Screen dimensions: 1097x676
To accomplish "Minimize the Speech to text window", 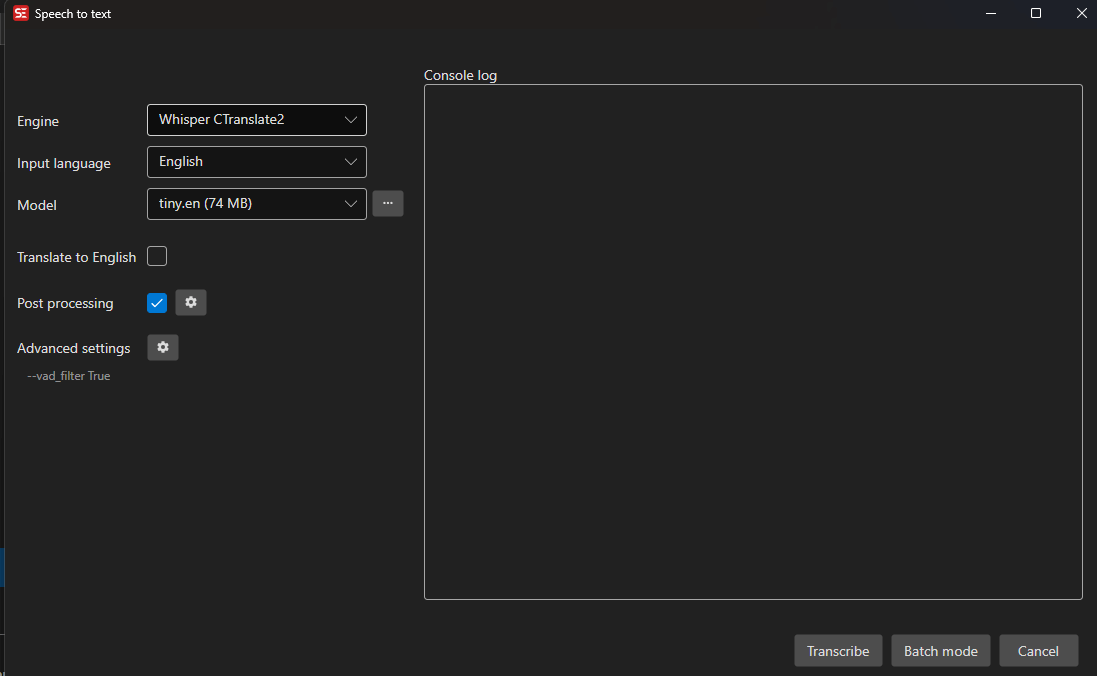I will pyautogui.click(x=990, y=14).
